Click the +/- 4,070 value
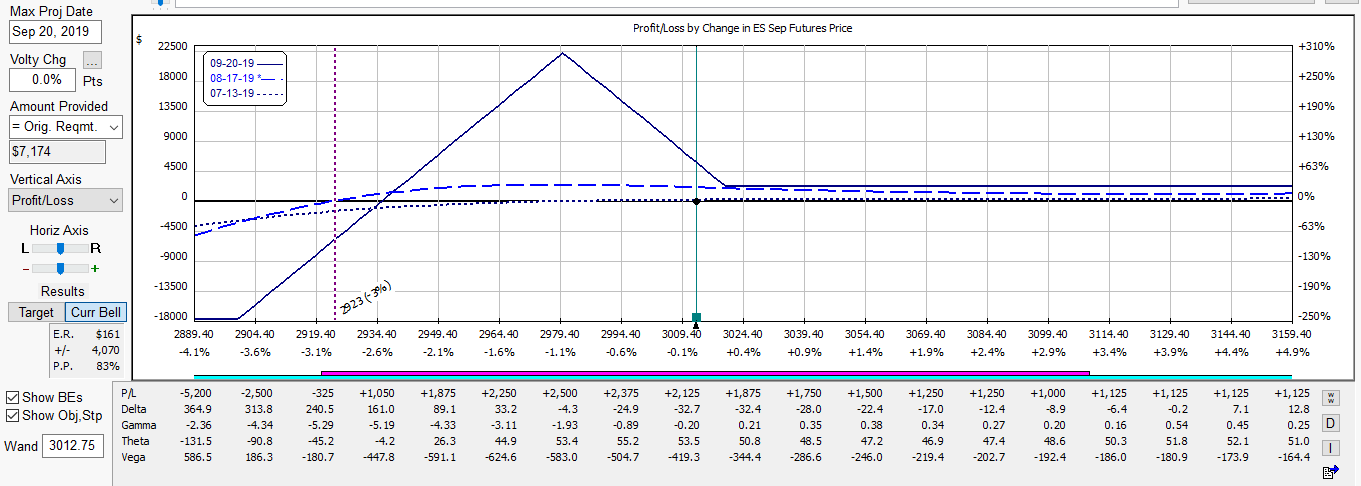The image size is (1361, 486). click(x=105, y=350)
